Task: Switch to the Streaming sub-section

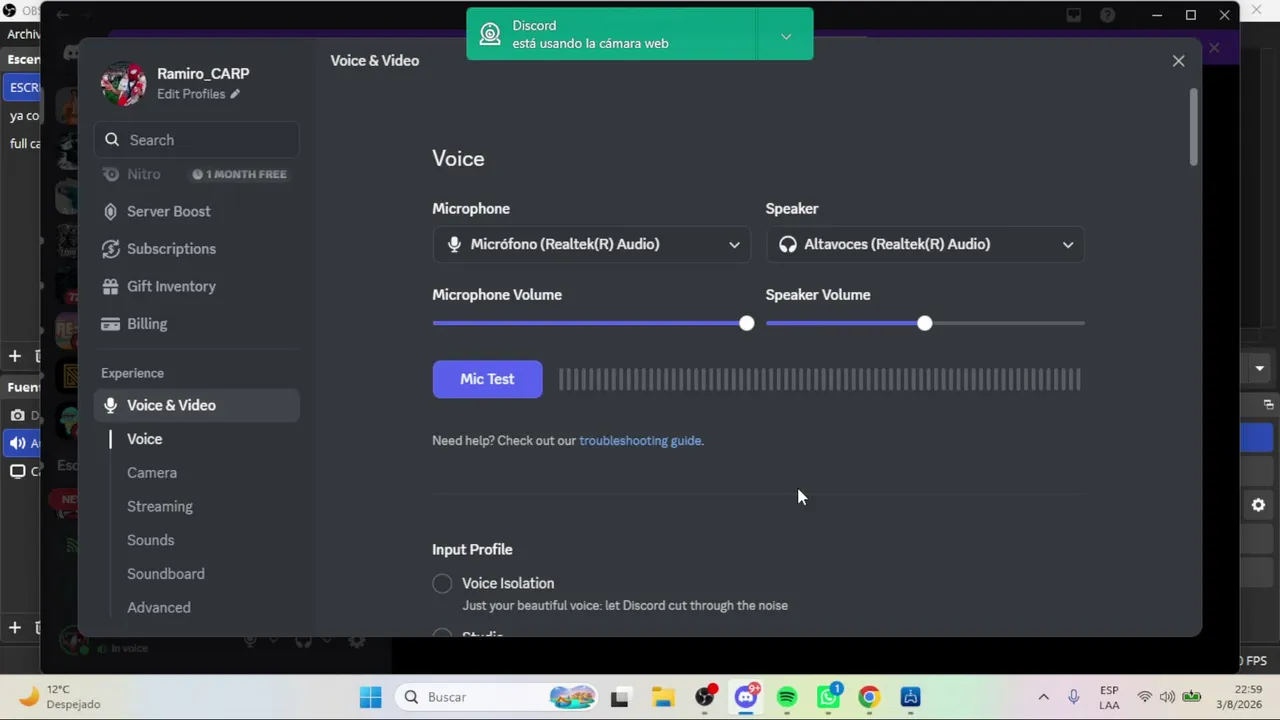Action: (x=160, y=507)
